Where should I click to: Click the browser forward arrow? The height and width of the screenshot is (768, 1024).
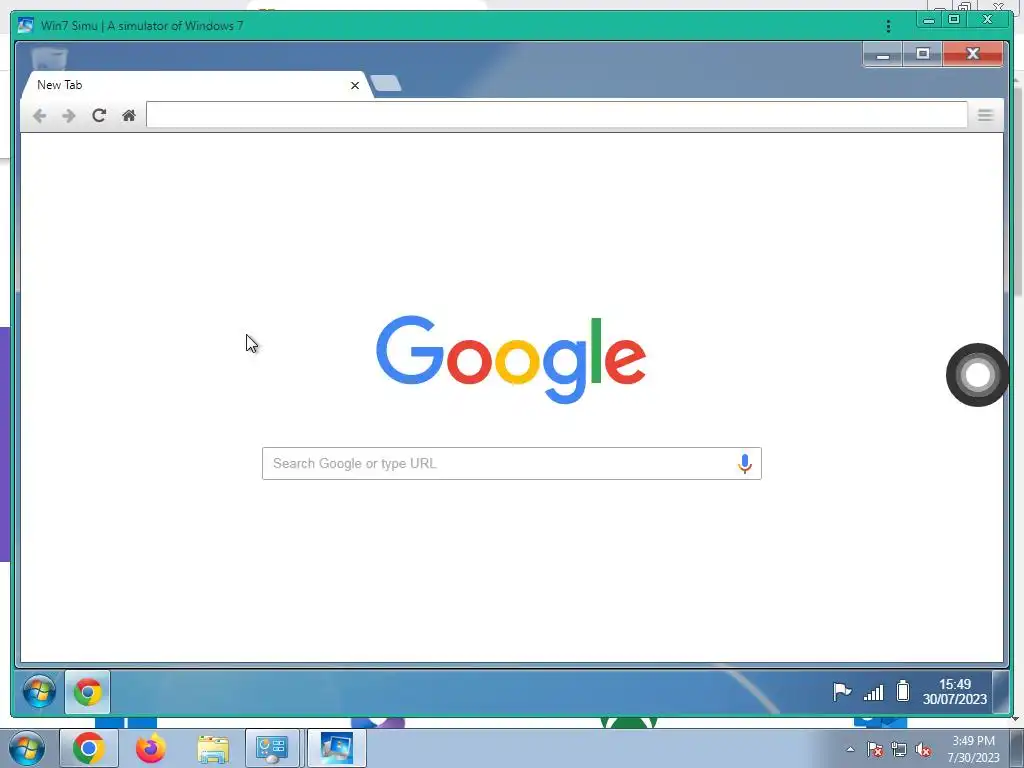(x=69, y=116)
